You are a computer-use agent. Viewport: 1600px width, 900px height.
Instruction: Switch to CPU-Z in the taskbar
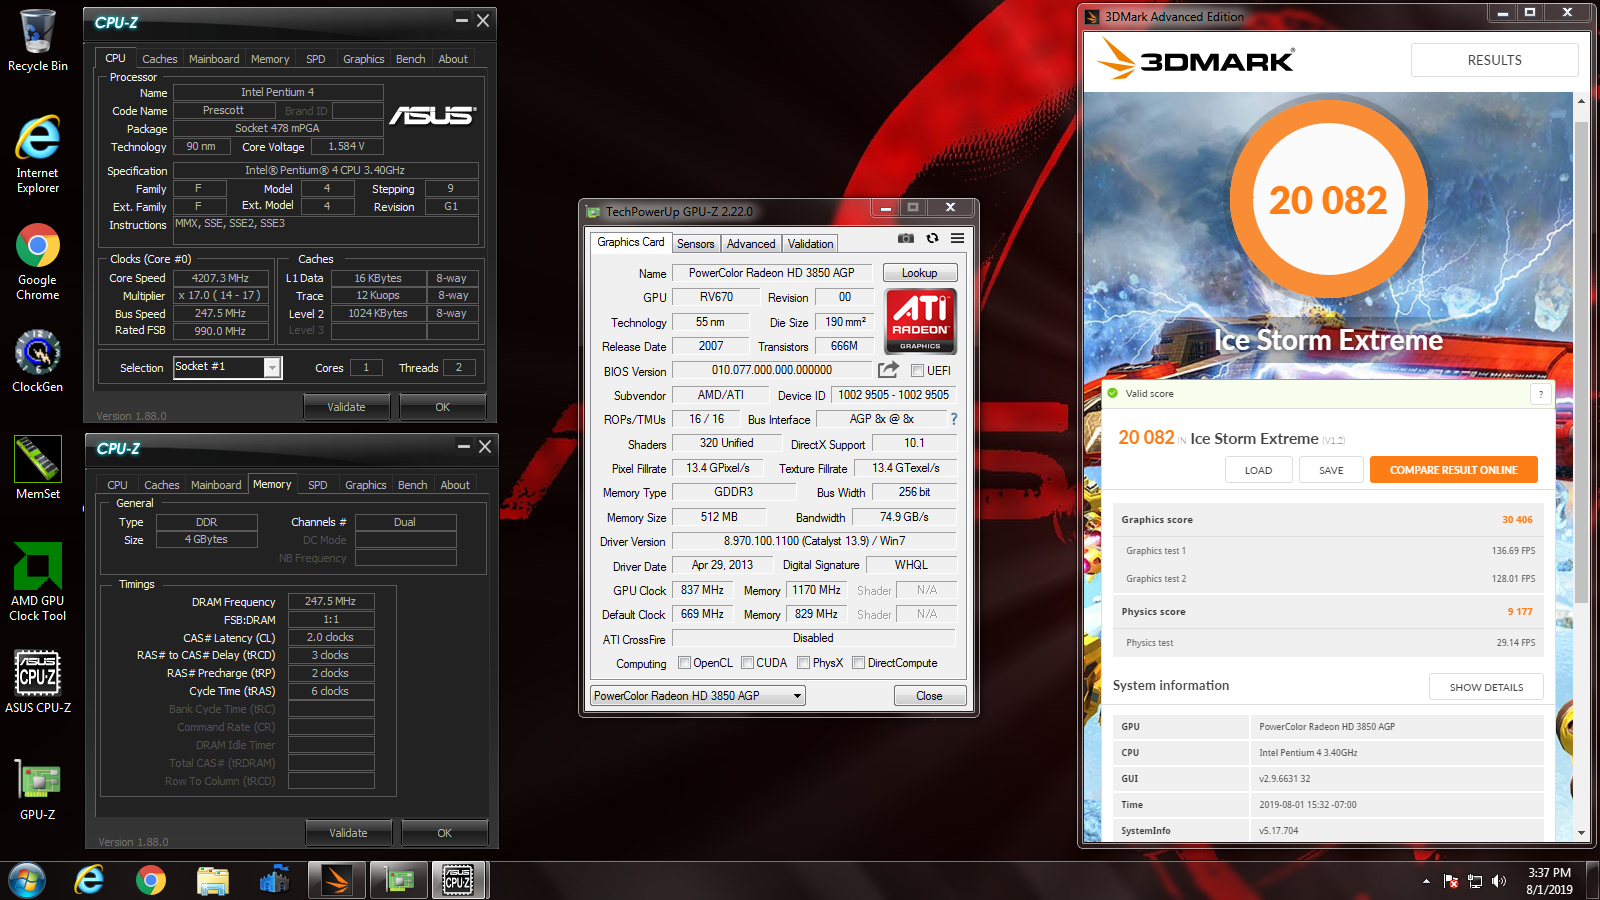point(458,880)
